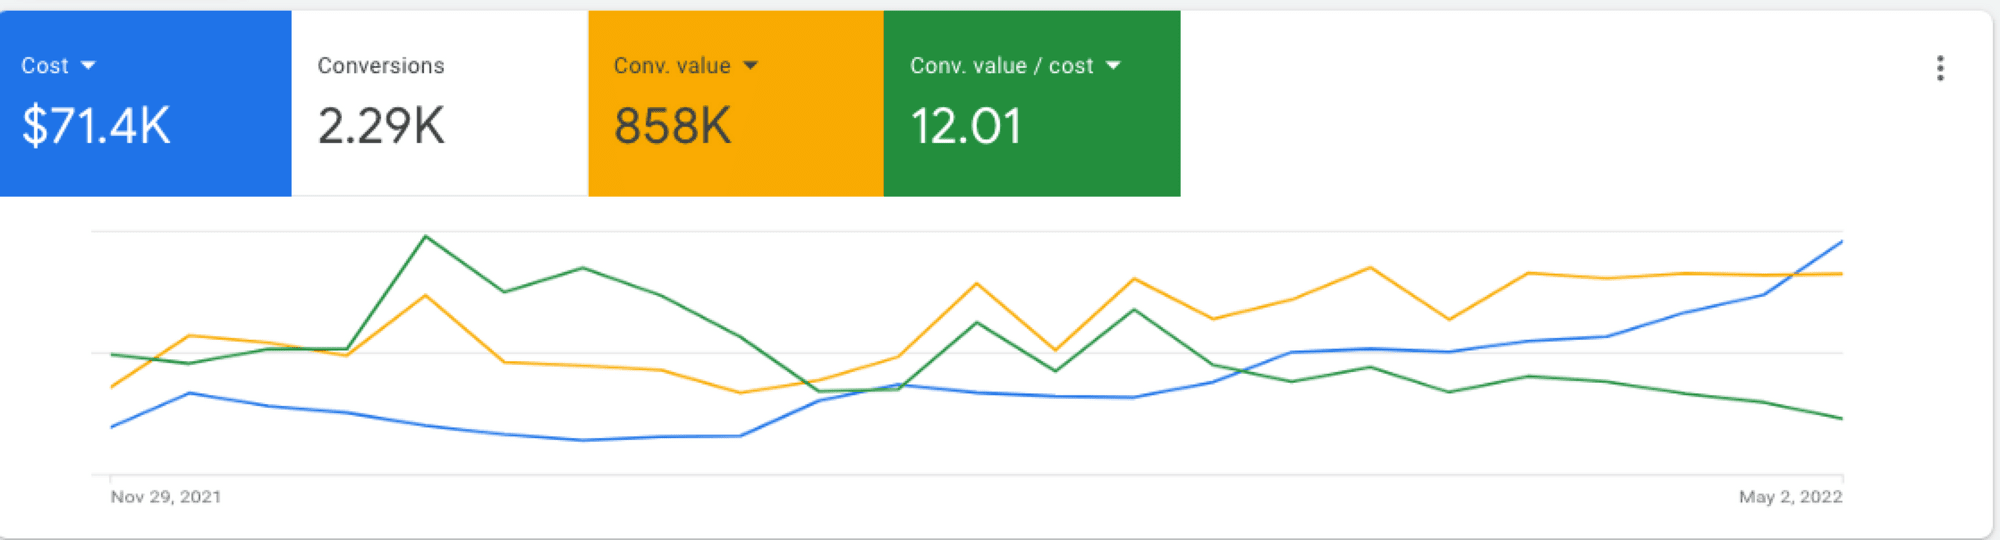Toggle the 2.29K conversions figure
Screen dimensions: 2000x540
click(x=381, y=126)
